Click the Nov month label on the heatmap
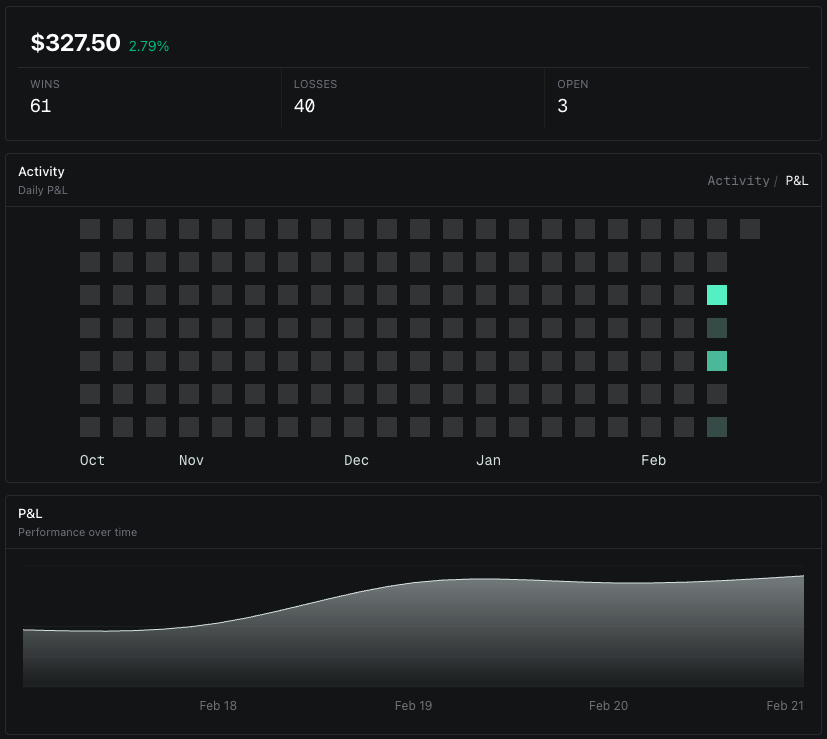The height and width of the screenshot is (739, 827). point(191,460)
